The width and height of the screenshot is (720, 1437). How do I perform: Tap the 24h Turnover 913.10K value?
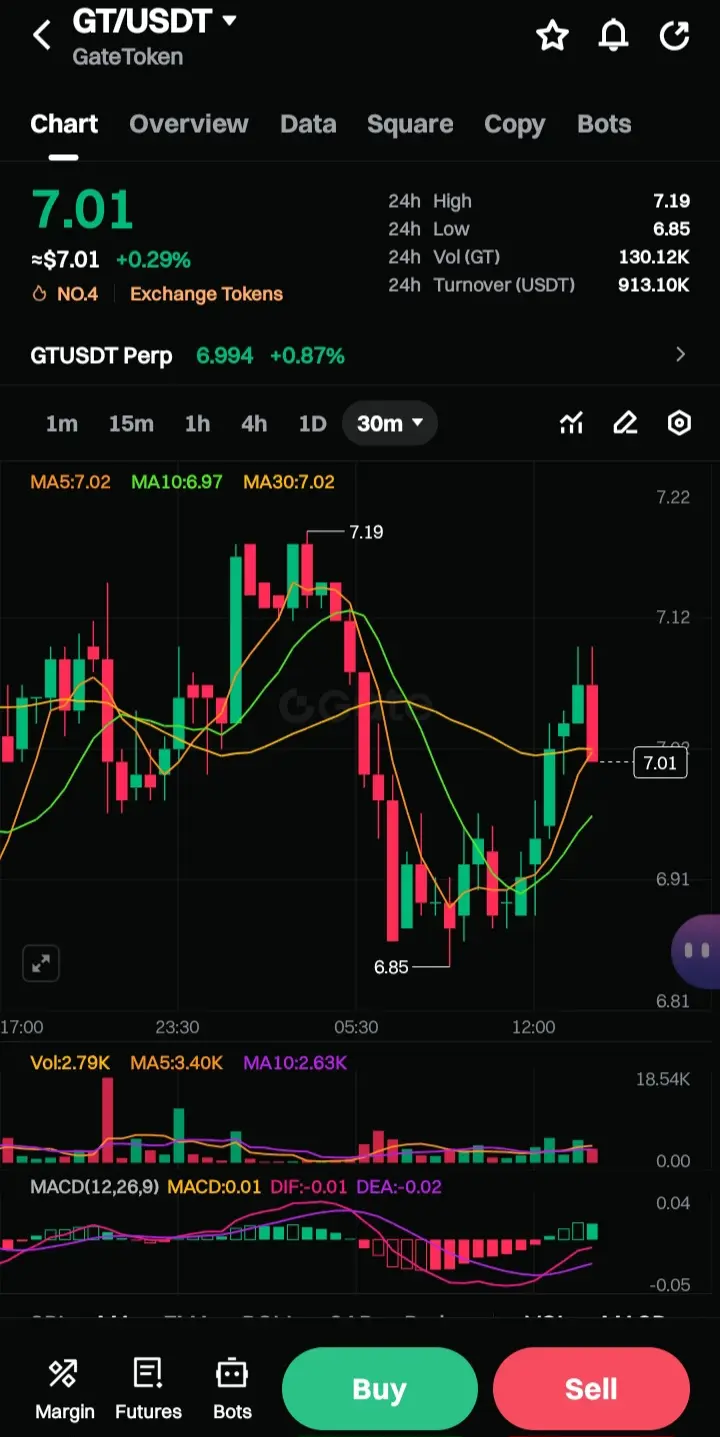coord(654,285)
